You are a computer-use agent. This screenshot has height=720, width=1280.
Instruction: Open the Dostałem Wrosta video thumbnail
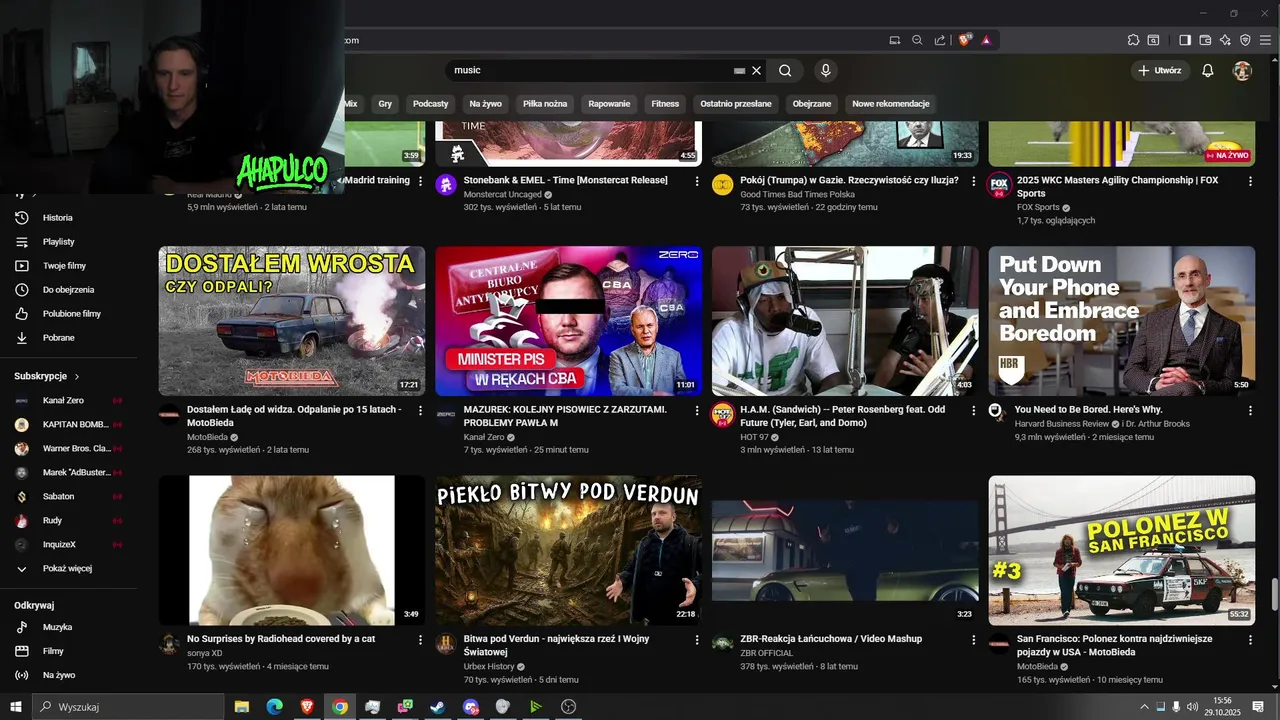click(292, 321)
